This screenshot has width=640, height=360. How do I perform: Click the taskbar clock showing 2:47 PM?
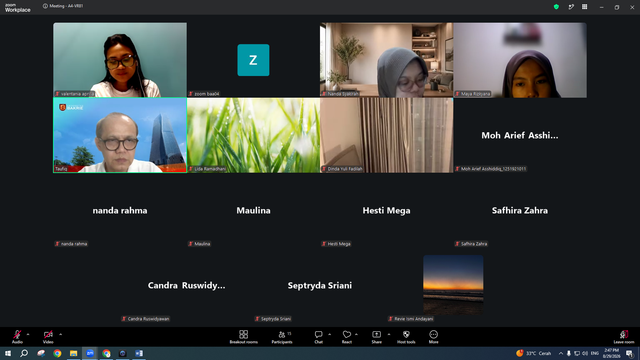(x=611, y=353)
